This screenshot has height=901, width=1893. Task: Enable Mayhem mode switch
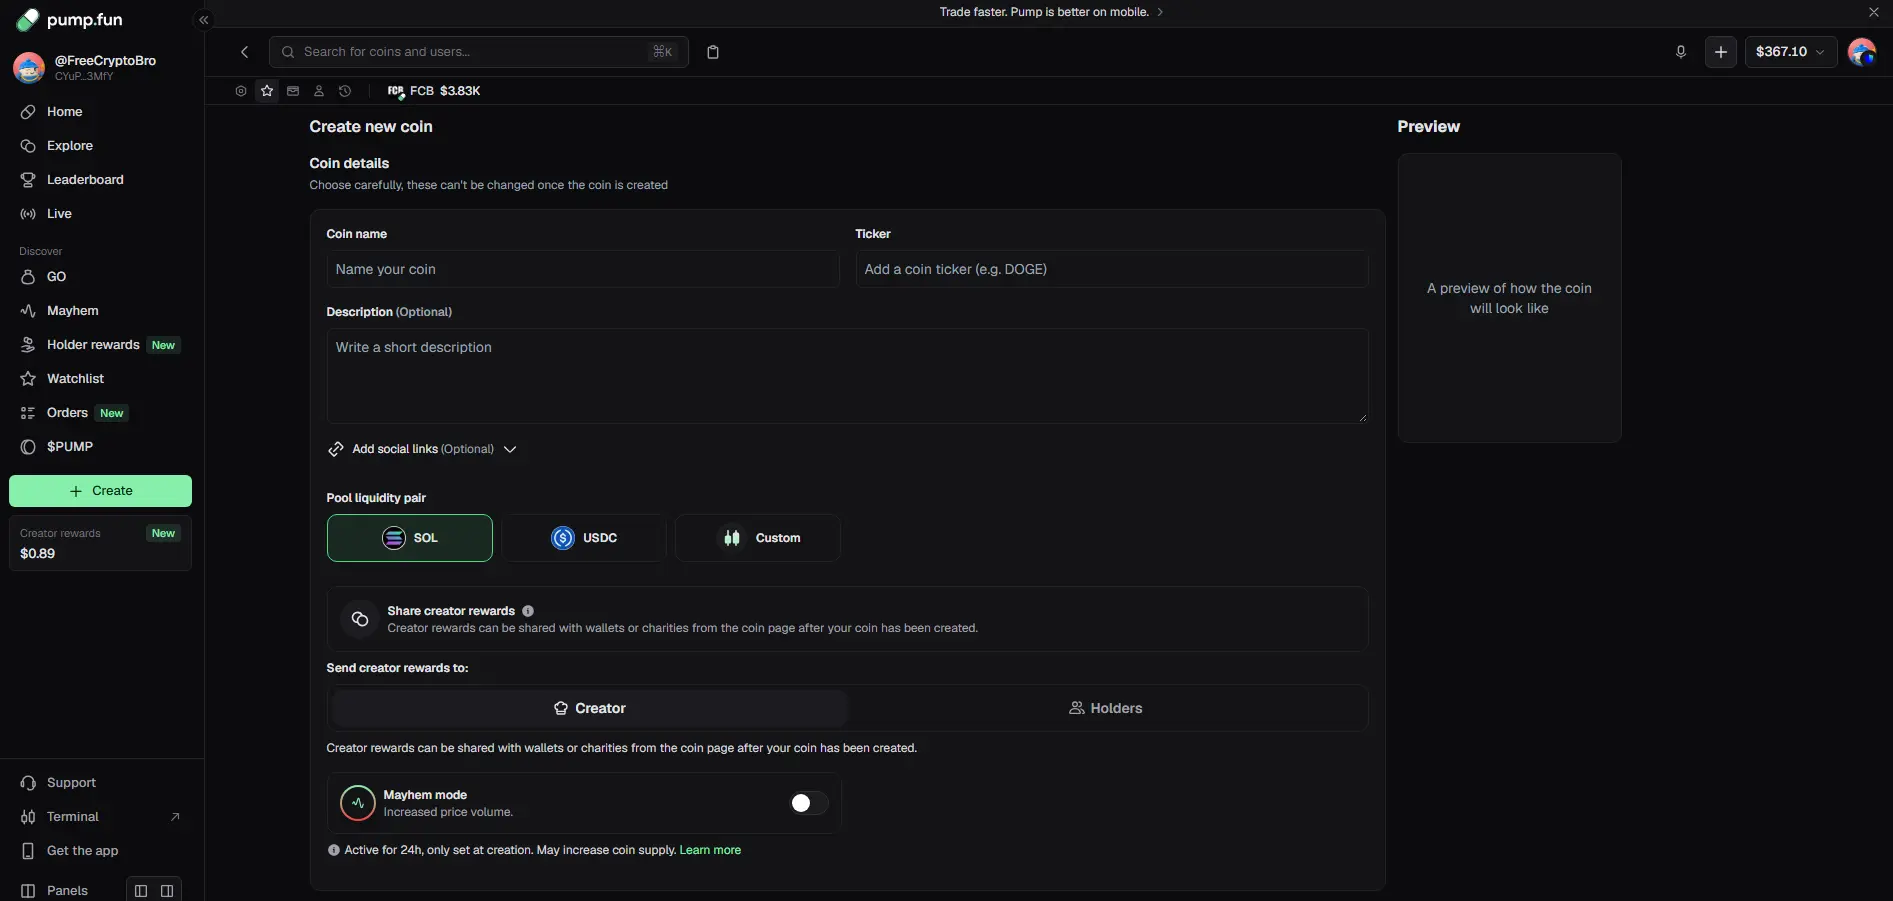808,803
